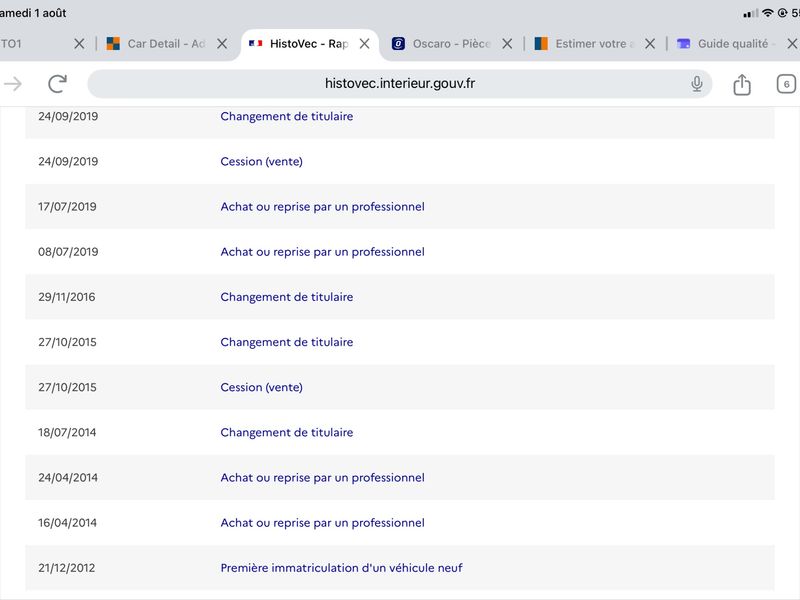Open the share sheet icon
The image size is (800, 600).
[x=742, y=84]
